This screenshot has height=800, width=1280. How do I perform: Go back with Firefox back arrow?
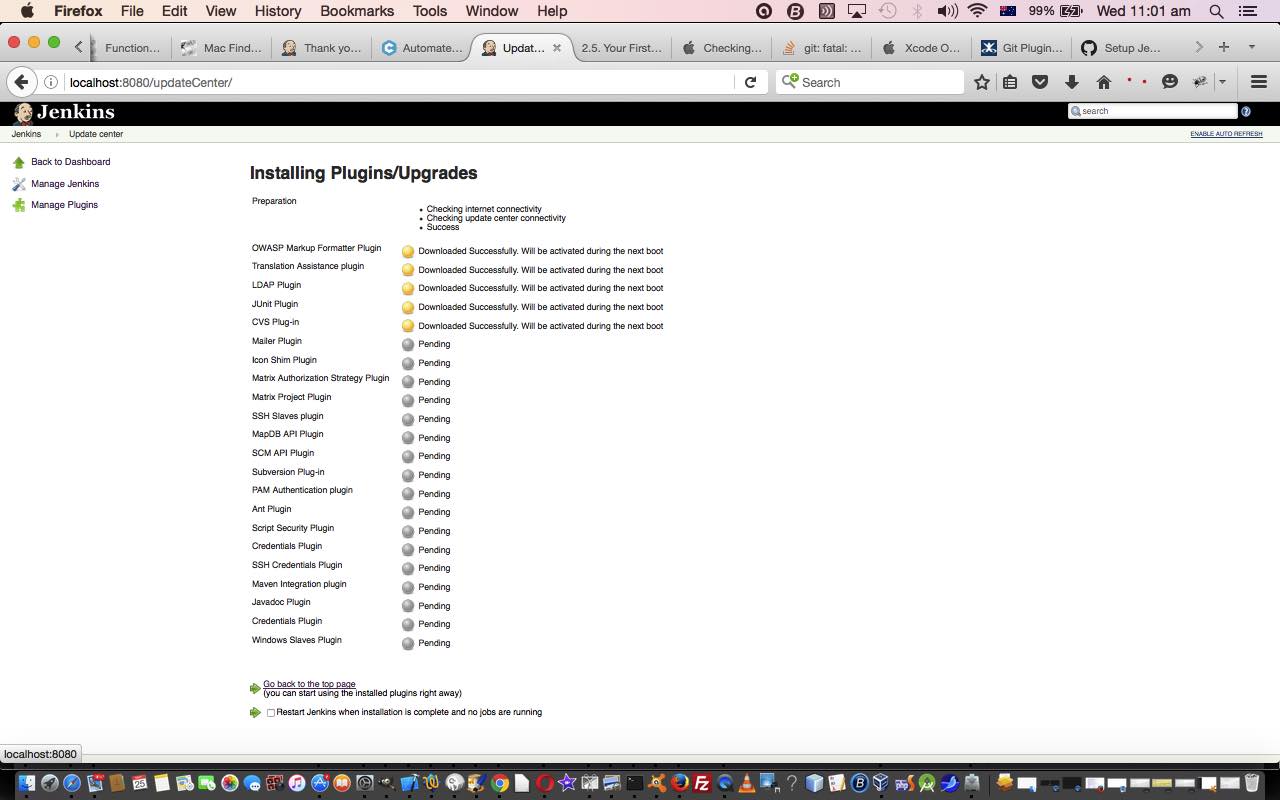pyautogui.click(x=22, y=82)
